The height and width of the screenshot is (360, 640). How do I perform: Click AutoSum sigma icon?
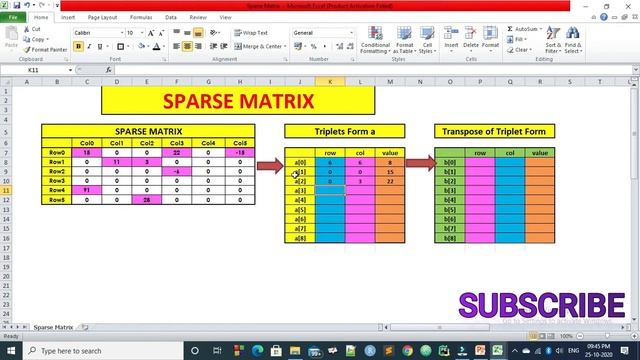click(510, 29)
